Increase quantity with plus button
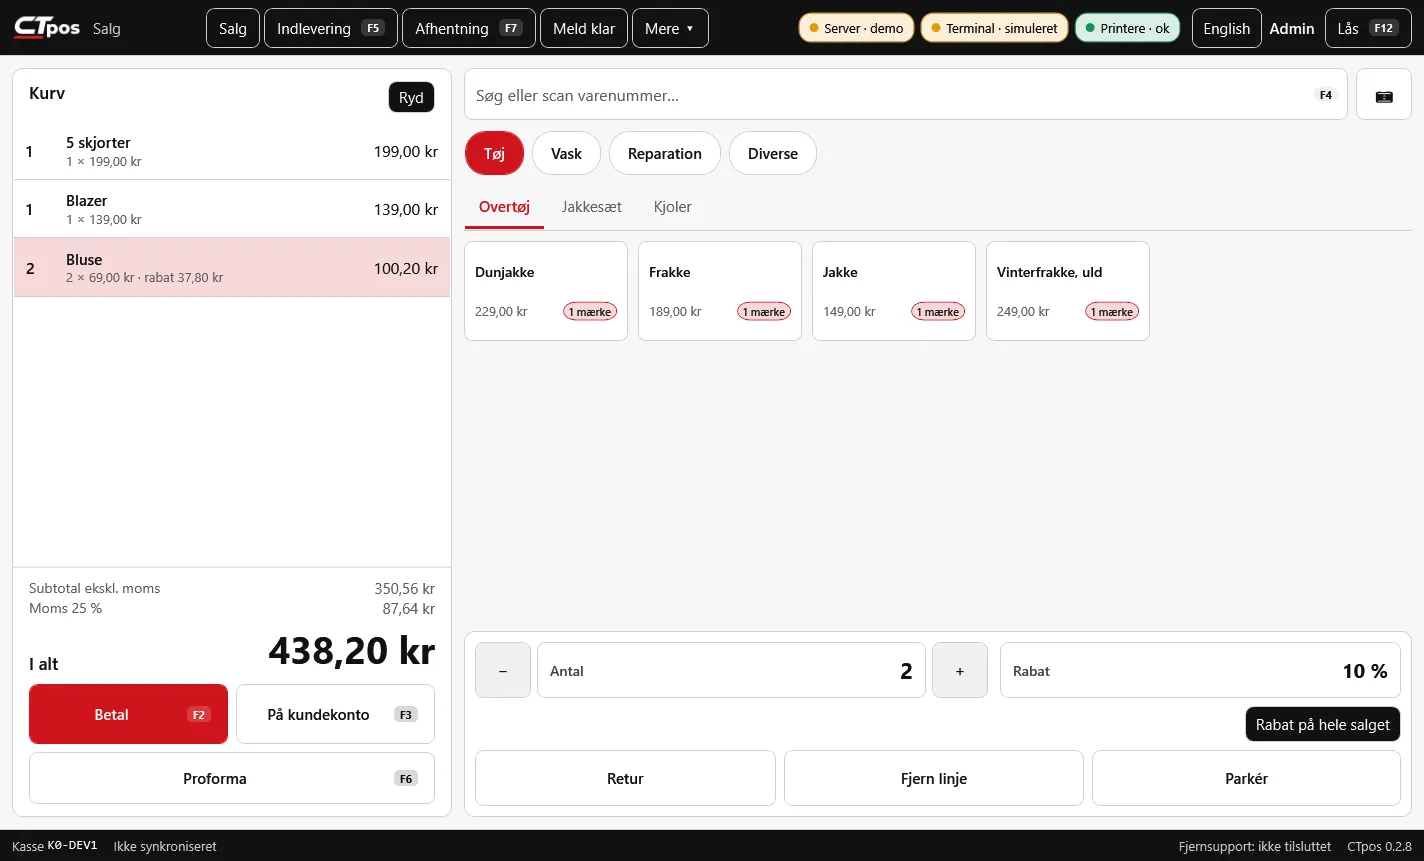1424x861 pixels. (x=960, y=670)
